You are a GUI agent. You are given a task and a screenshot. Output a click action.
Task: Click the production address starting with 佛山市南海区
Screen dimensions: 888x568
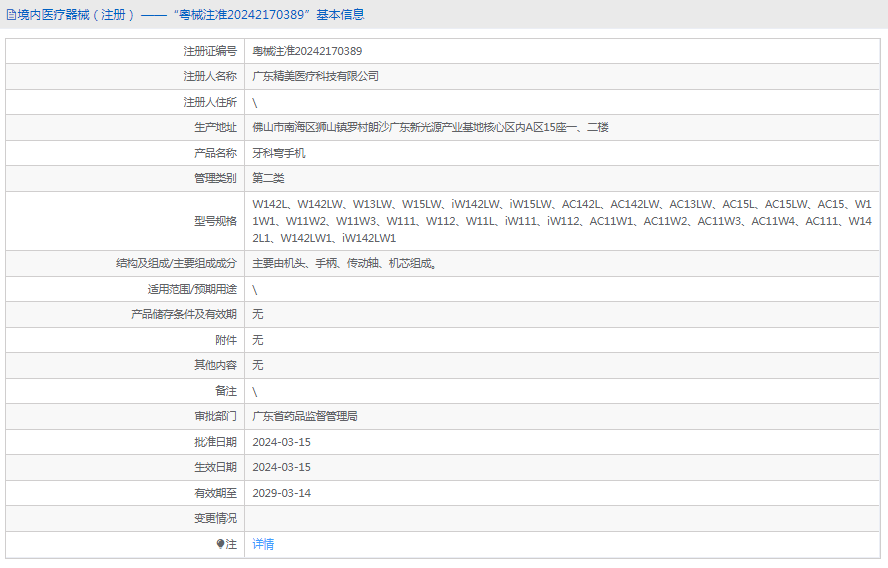[430, 127]
